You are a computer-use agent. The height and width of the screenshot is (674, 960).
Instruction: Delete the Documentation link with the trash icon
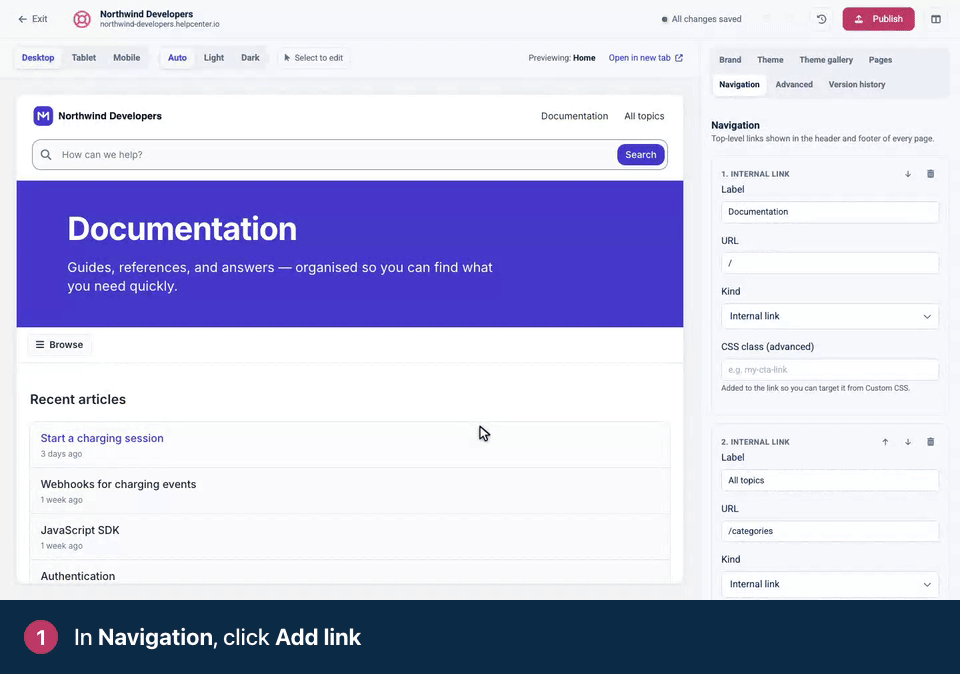930,174
